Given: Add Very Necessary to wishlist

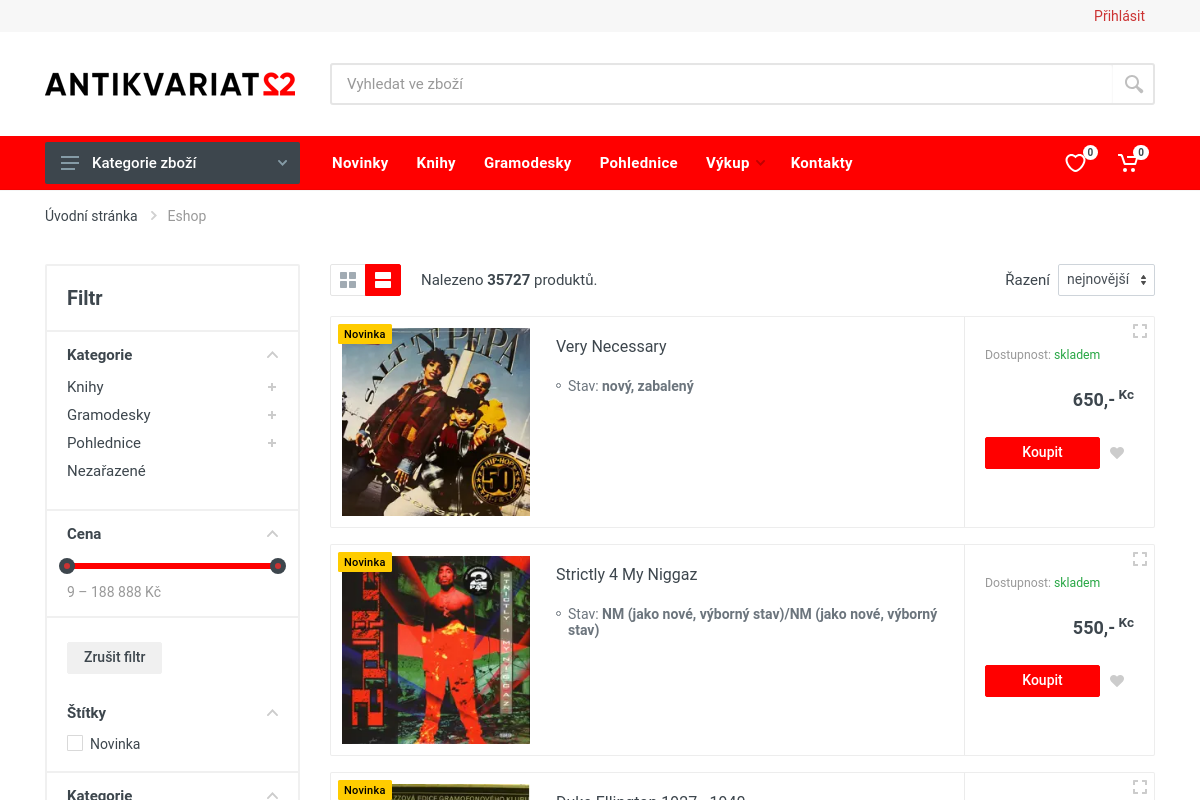Looking at the screenshot, I should click(1117, 453).
